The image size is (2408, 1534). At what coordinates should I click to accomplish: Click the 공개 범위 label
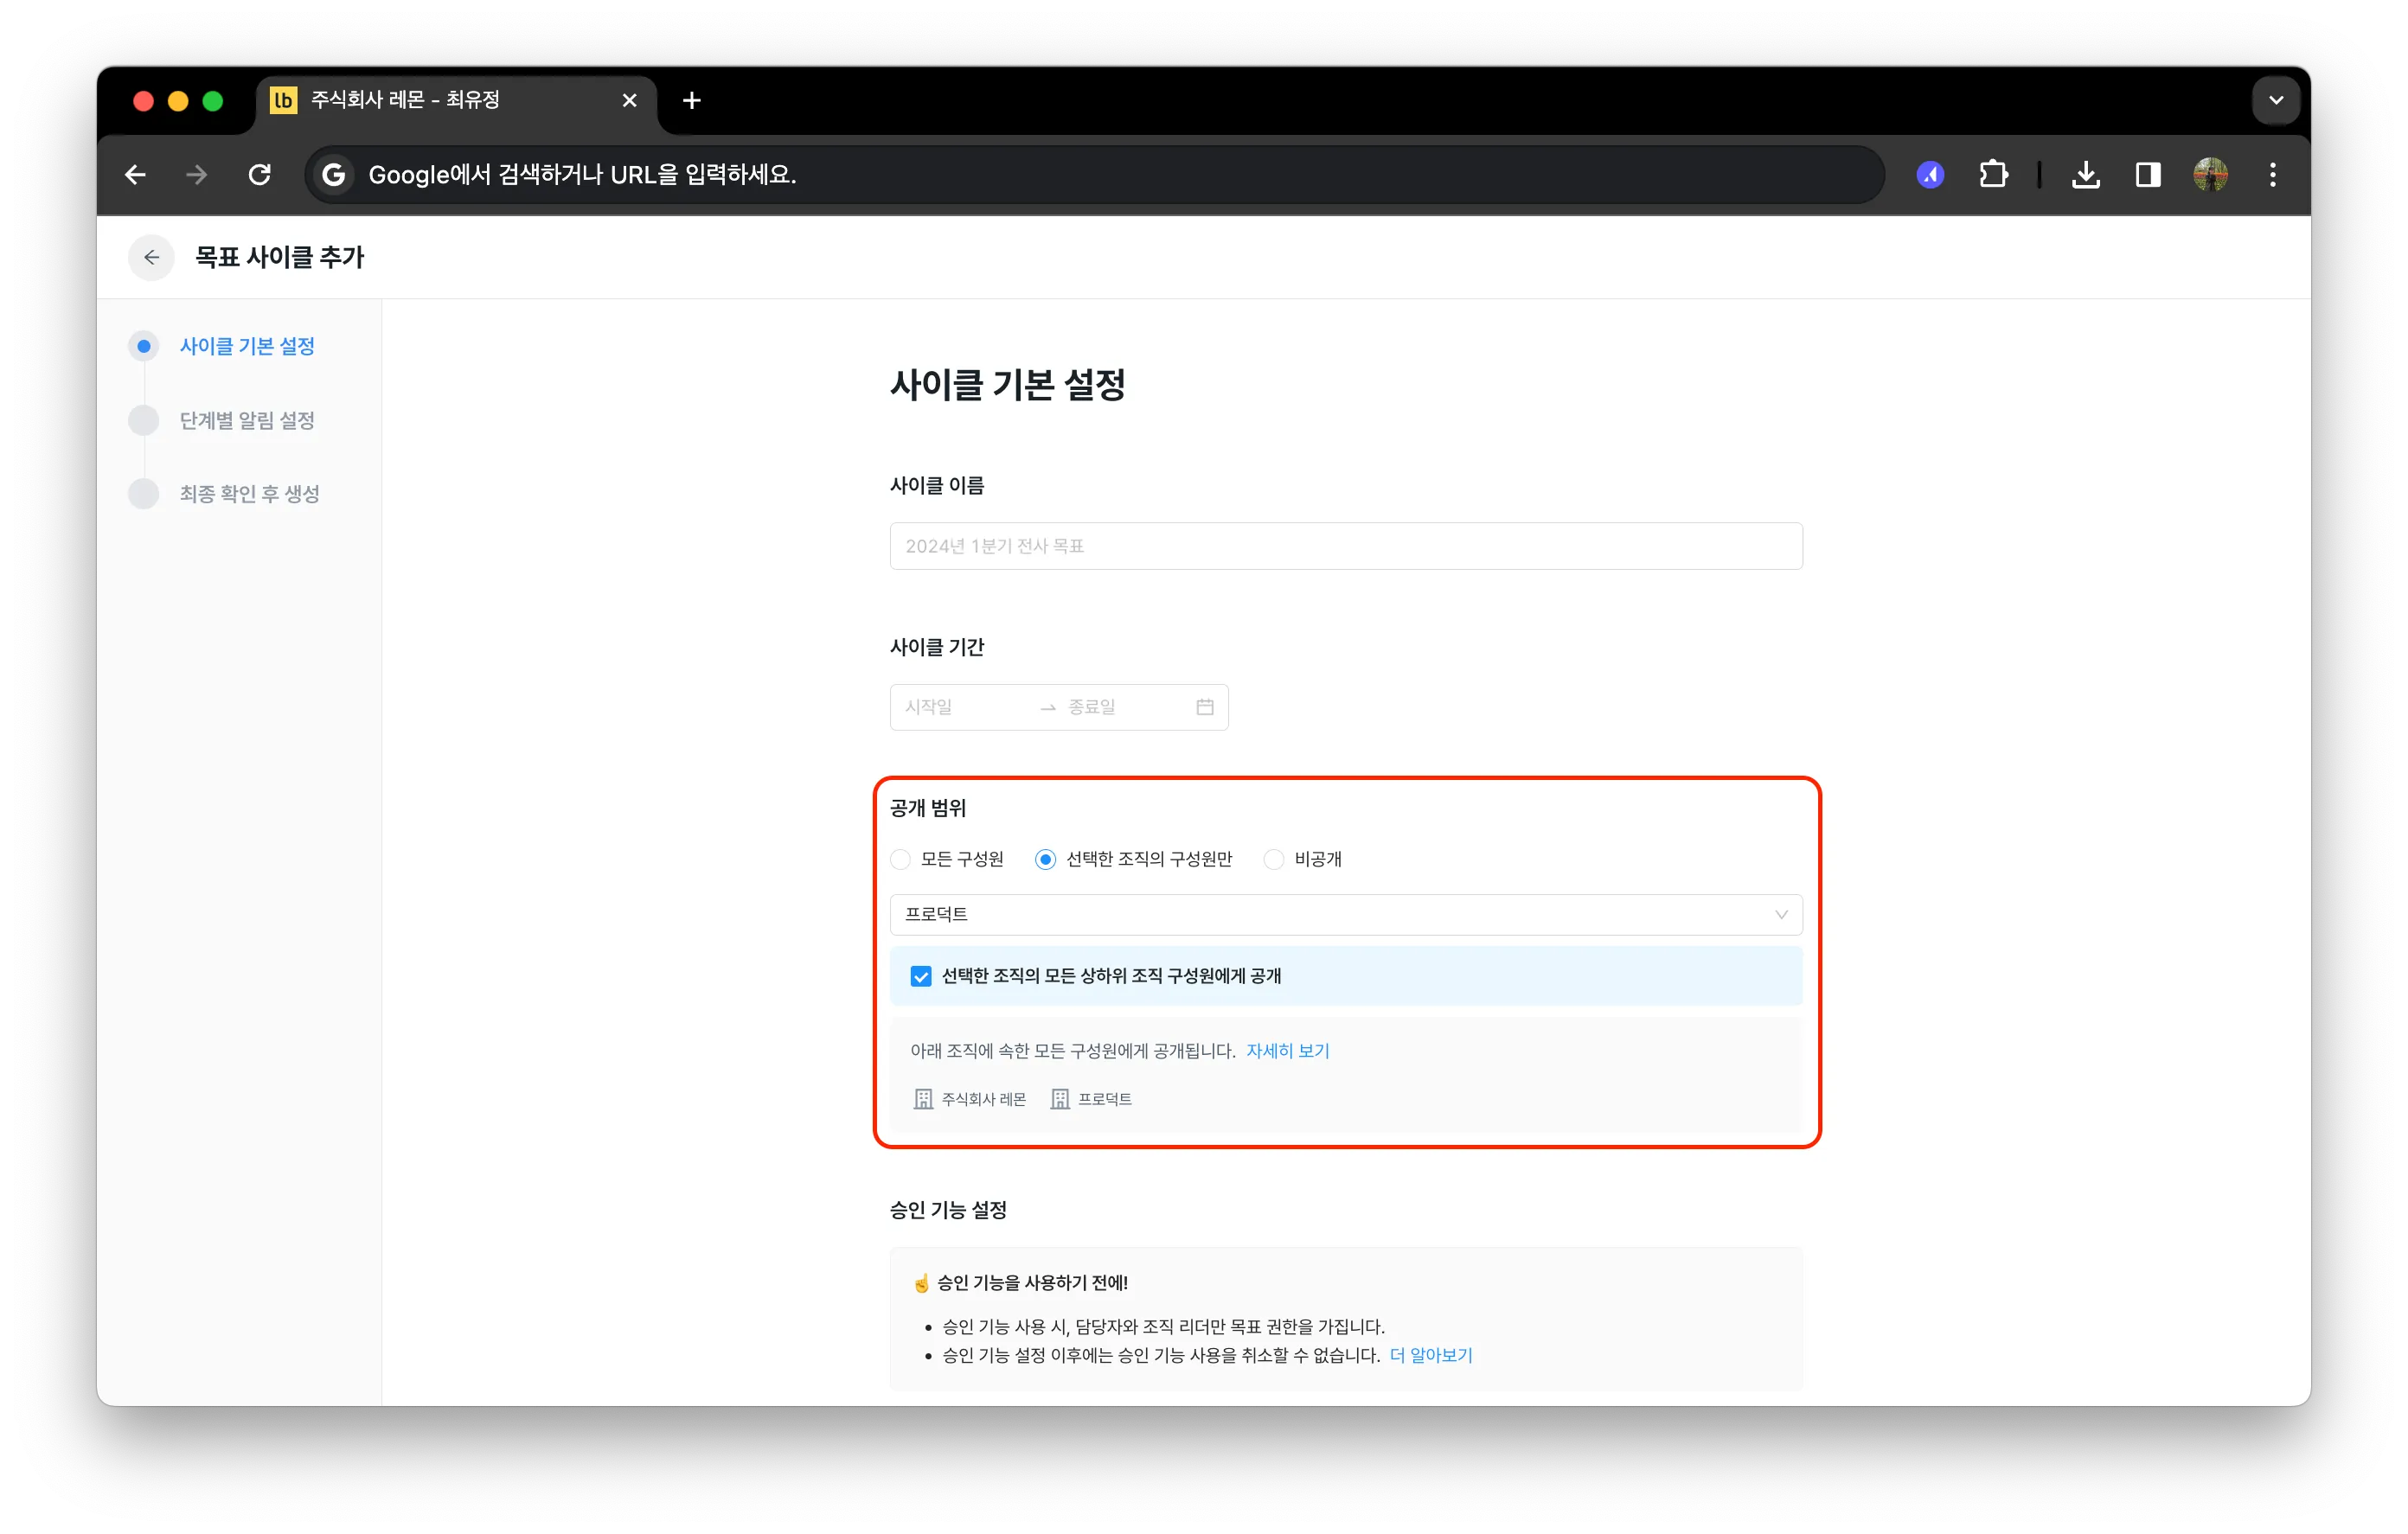[x=928, y=808]
